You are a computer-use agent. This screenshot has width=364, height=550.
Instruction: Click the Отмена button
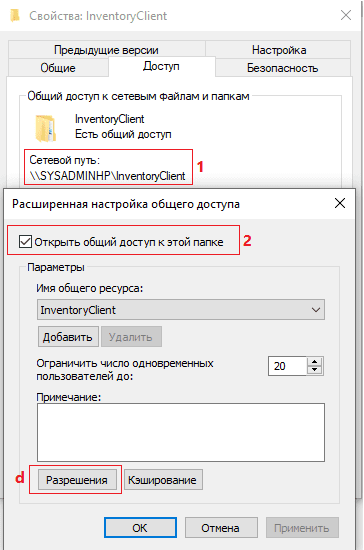[x=221, y=528]
